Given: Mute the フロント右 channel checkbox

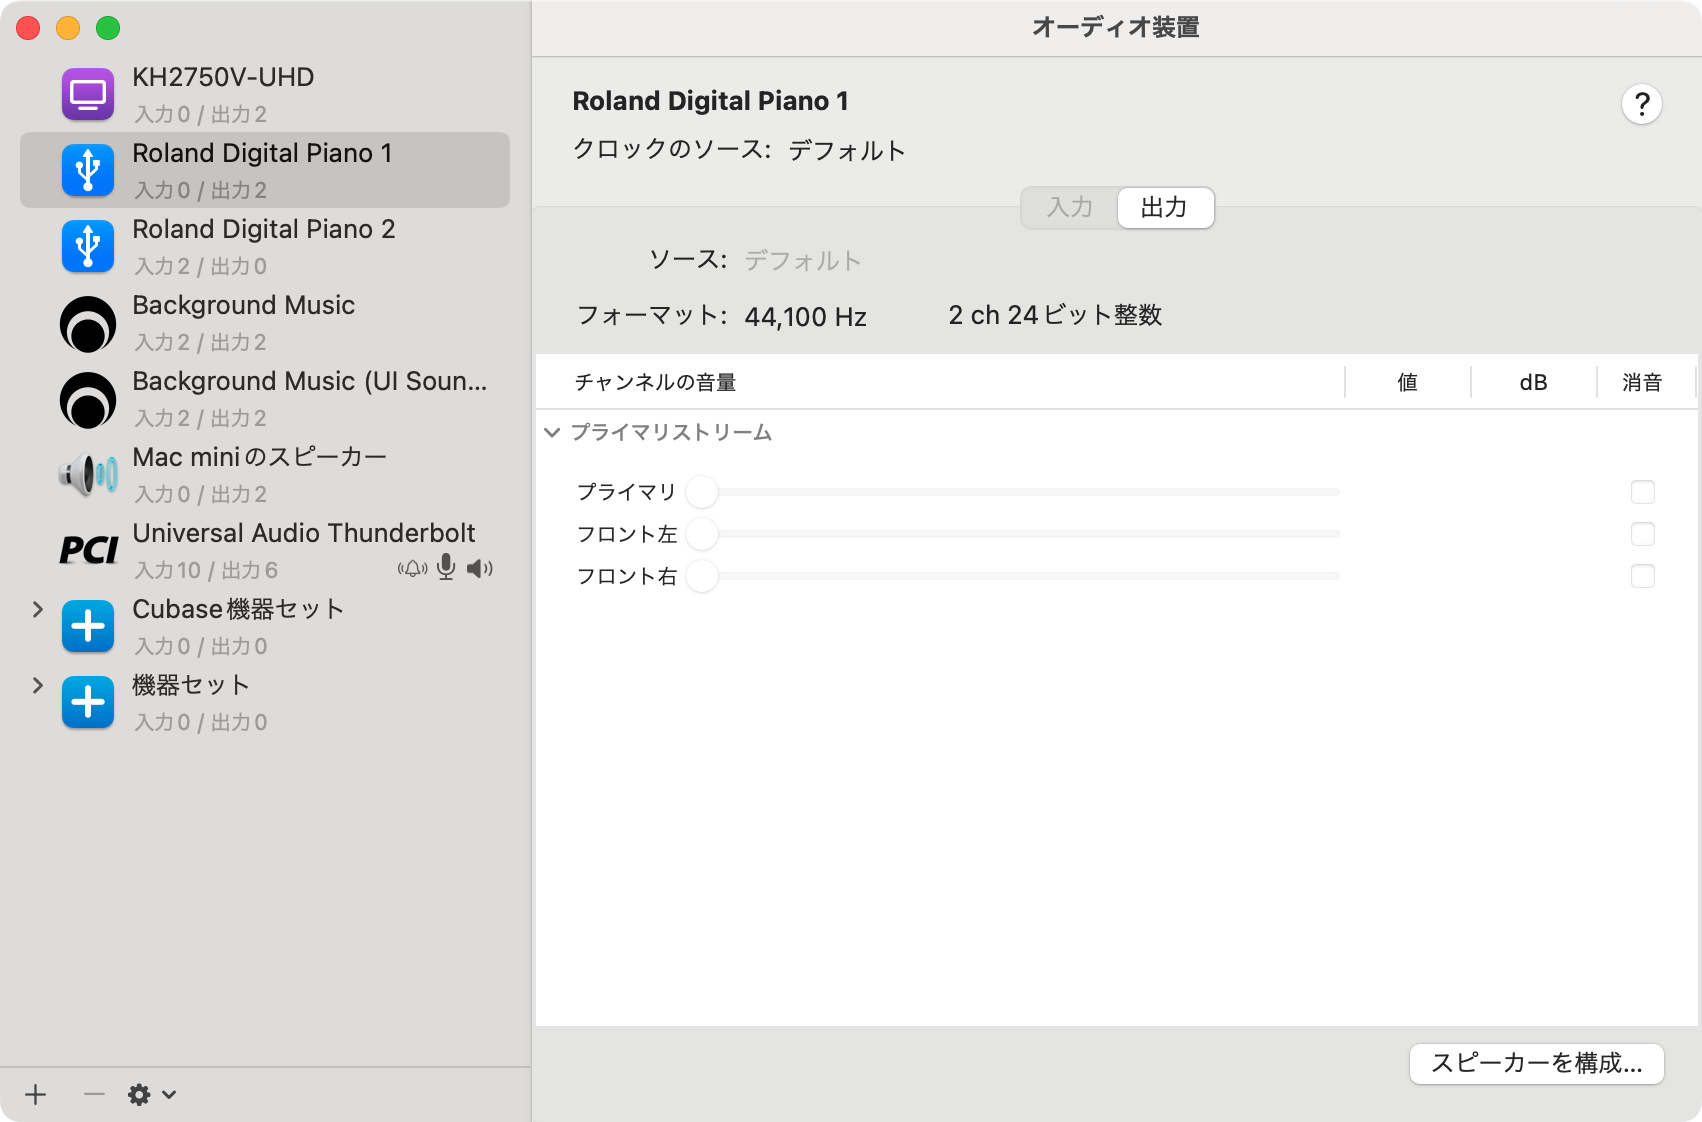Looking at the screenshot, I should (1643, 576).
